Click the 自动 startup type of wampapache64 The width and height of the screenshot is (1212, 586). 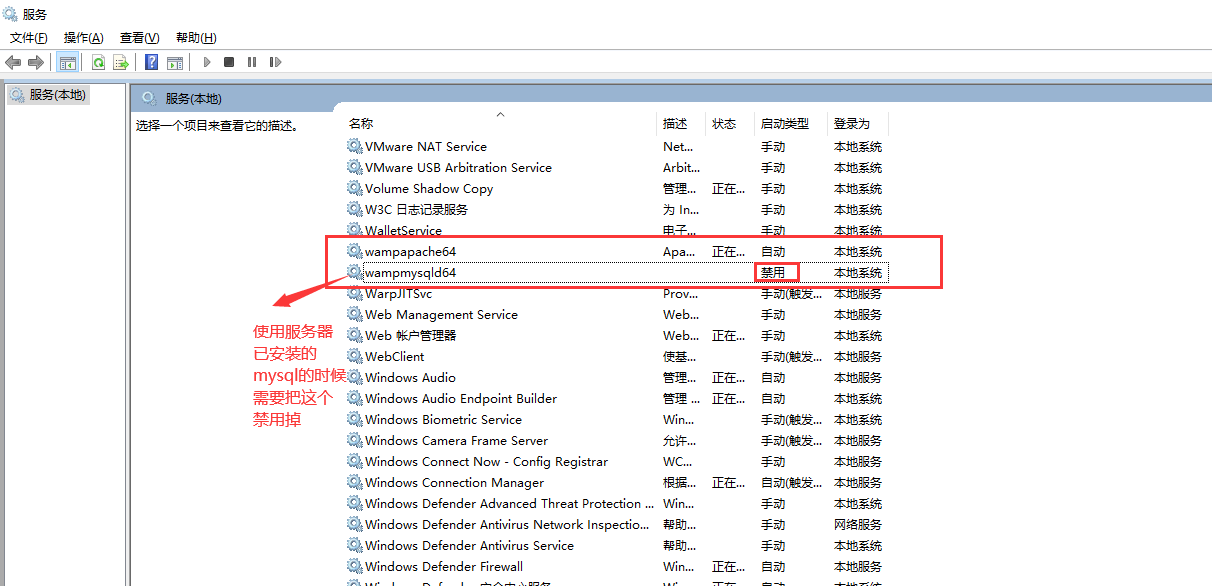click(x=773, y=251)
